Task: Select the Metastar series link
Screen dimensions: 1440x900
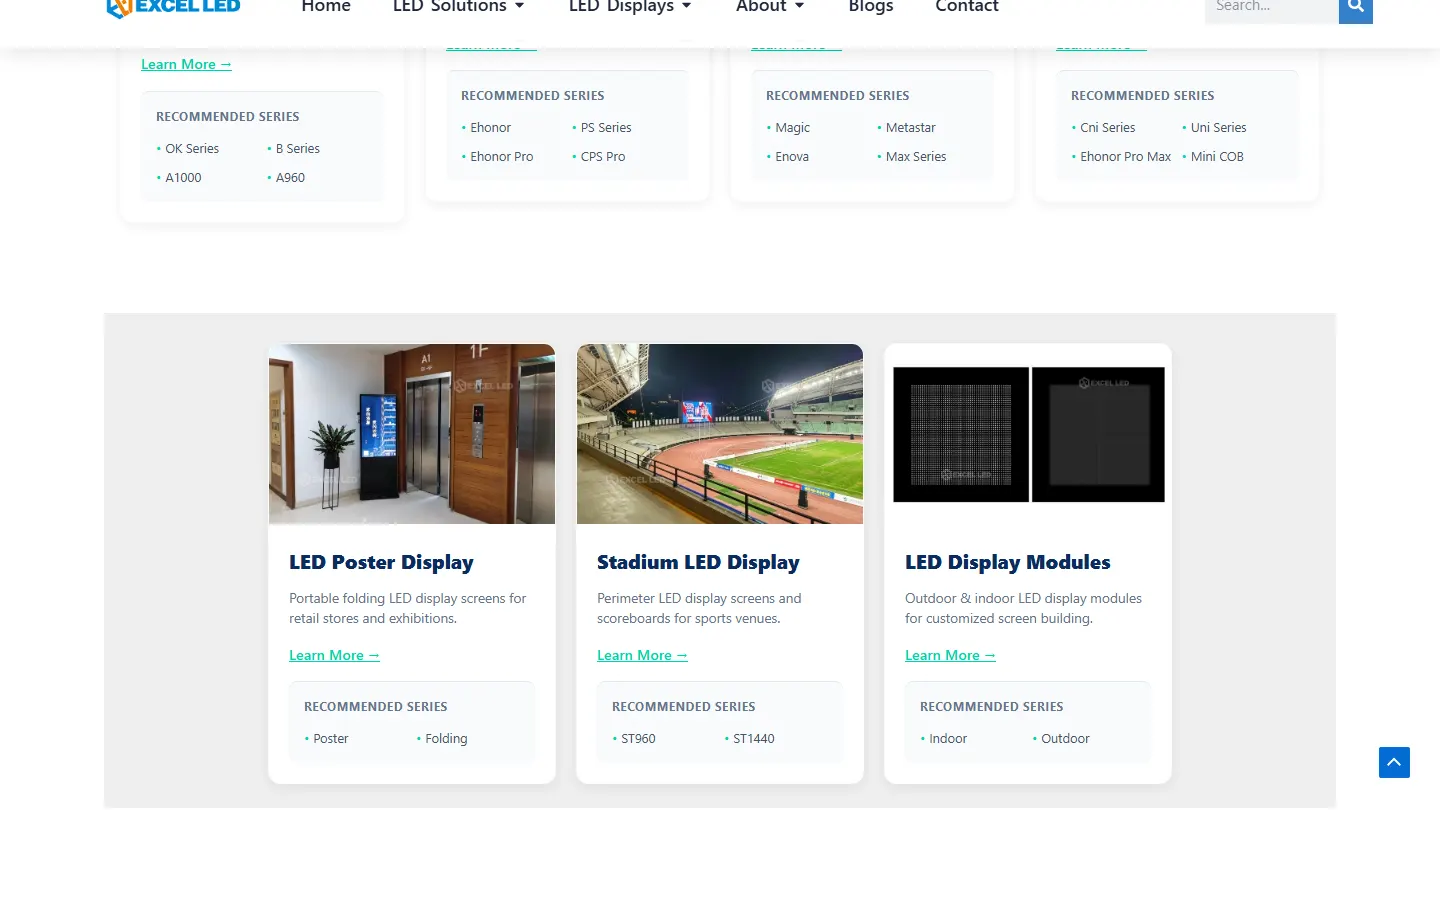Action: pos(910,127)
